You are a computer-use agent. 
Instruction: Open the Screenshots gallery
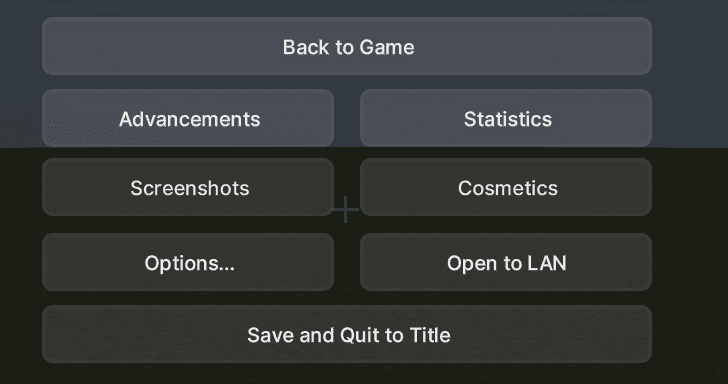coord(188,187)
